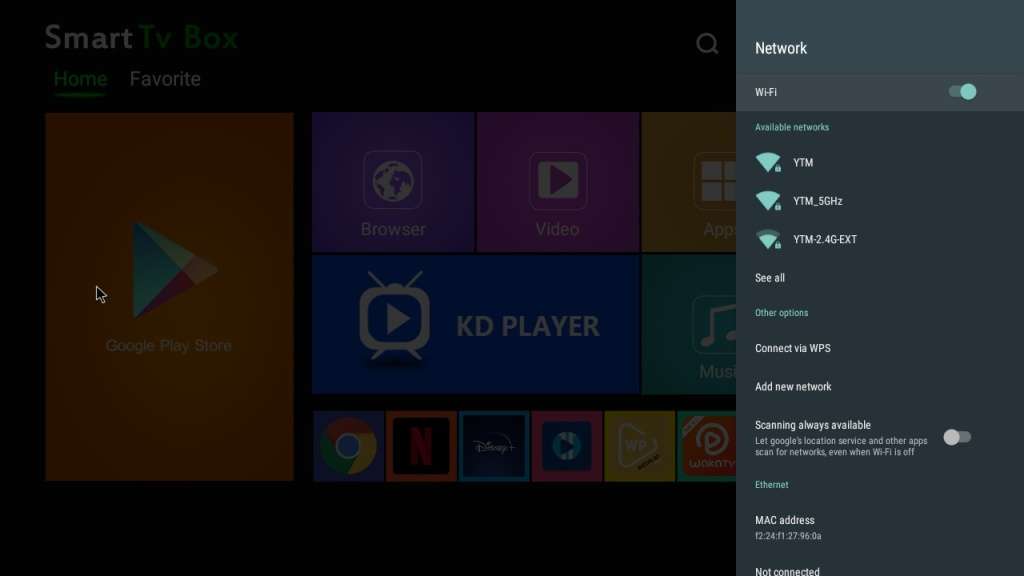Launch the Netflix app

(x=421, y=446)
